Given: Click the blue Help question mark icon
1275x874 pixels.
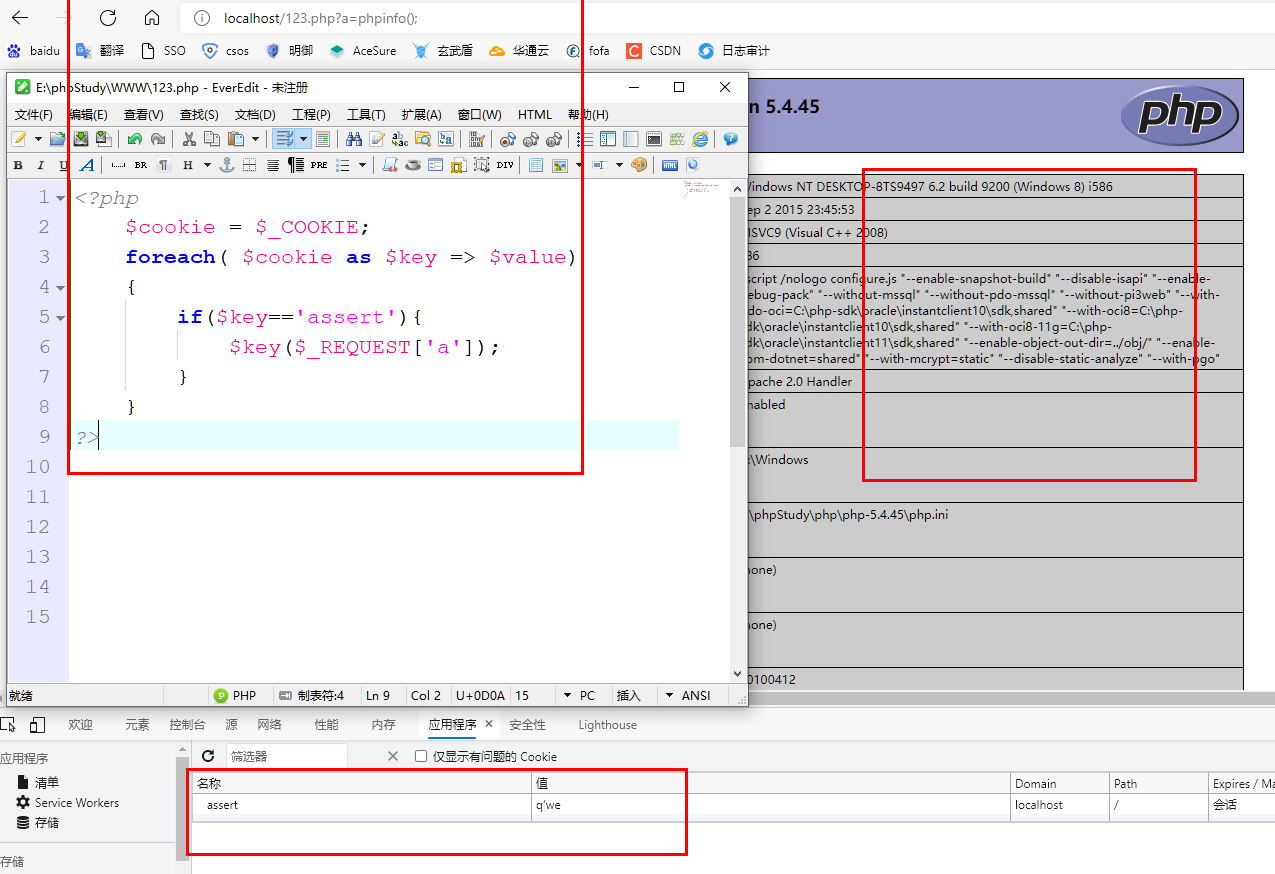Looking at the screenshot, I should pyautogui.click(x=731, y=139).
